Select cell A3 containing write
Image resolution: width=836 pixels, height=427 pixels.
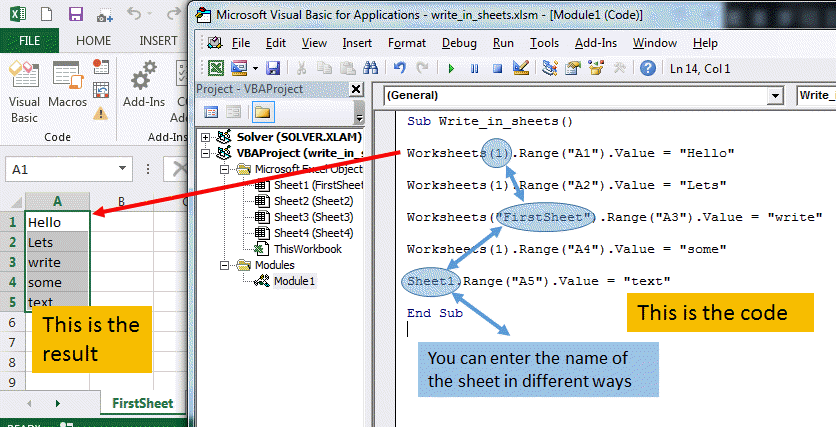58,262
